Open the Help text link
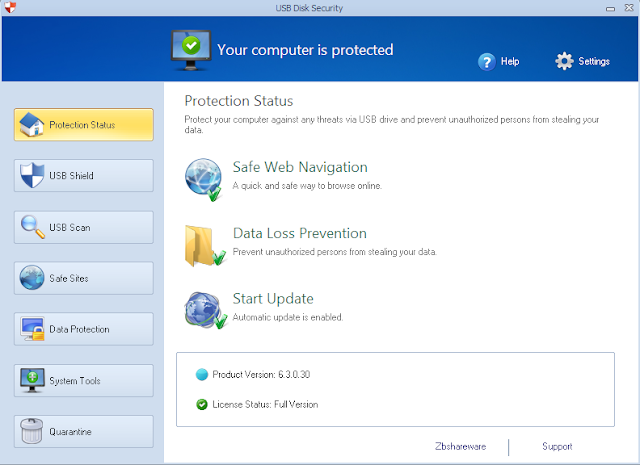640x465 pixels. (510, 62)
